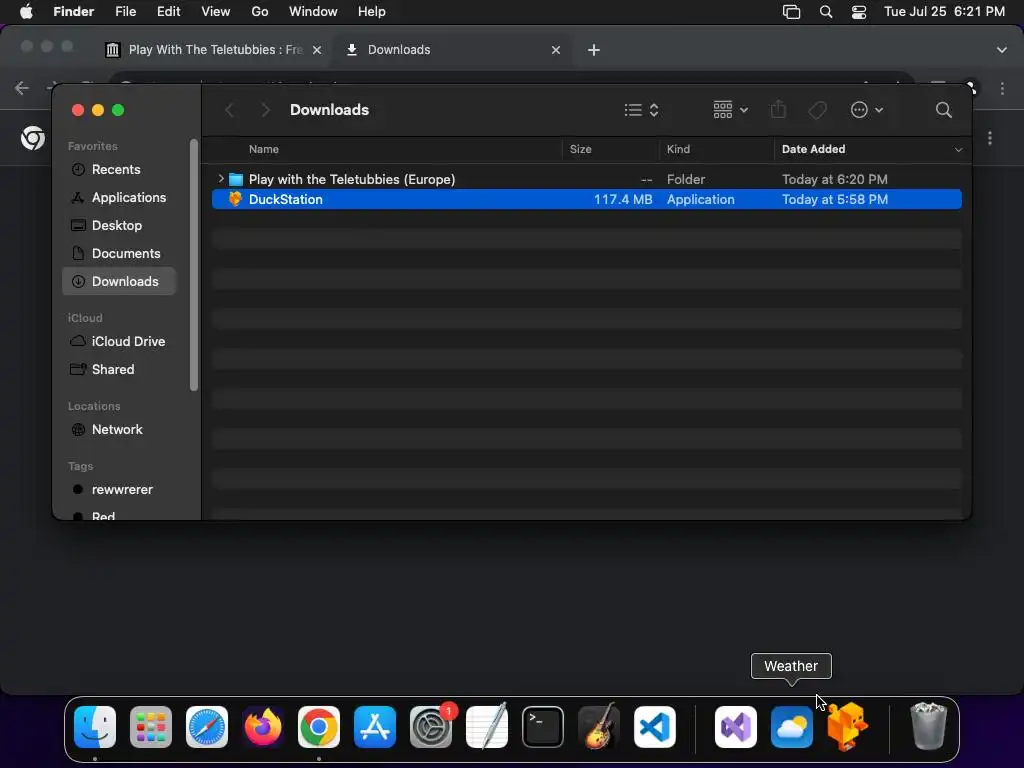
Task: Select Applications in Finder sidebar
Action: (119, 198)
